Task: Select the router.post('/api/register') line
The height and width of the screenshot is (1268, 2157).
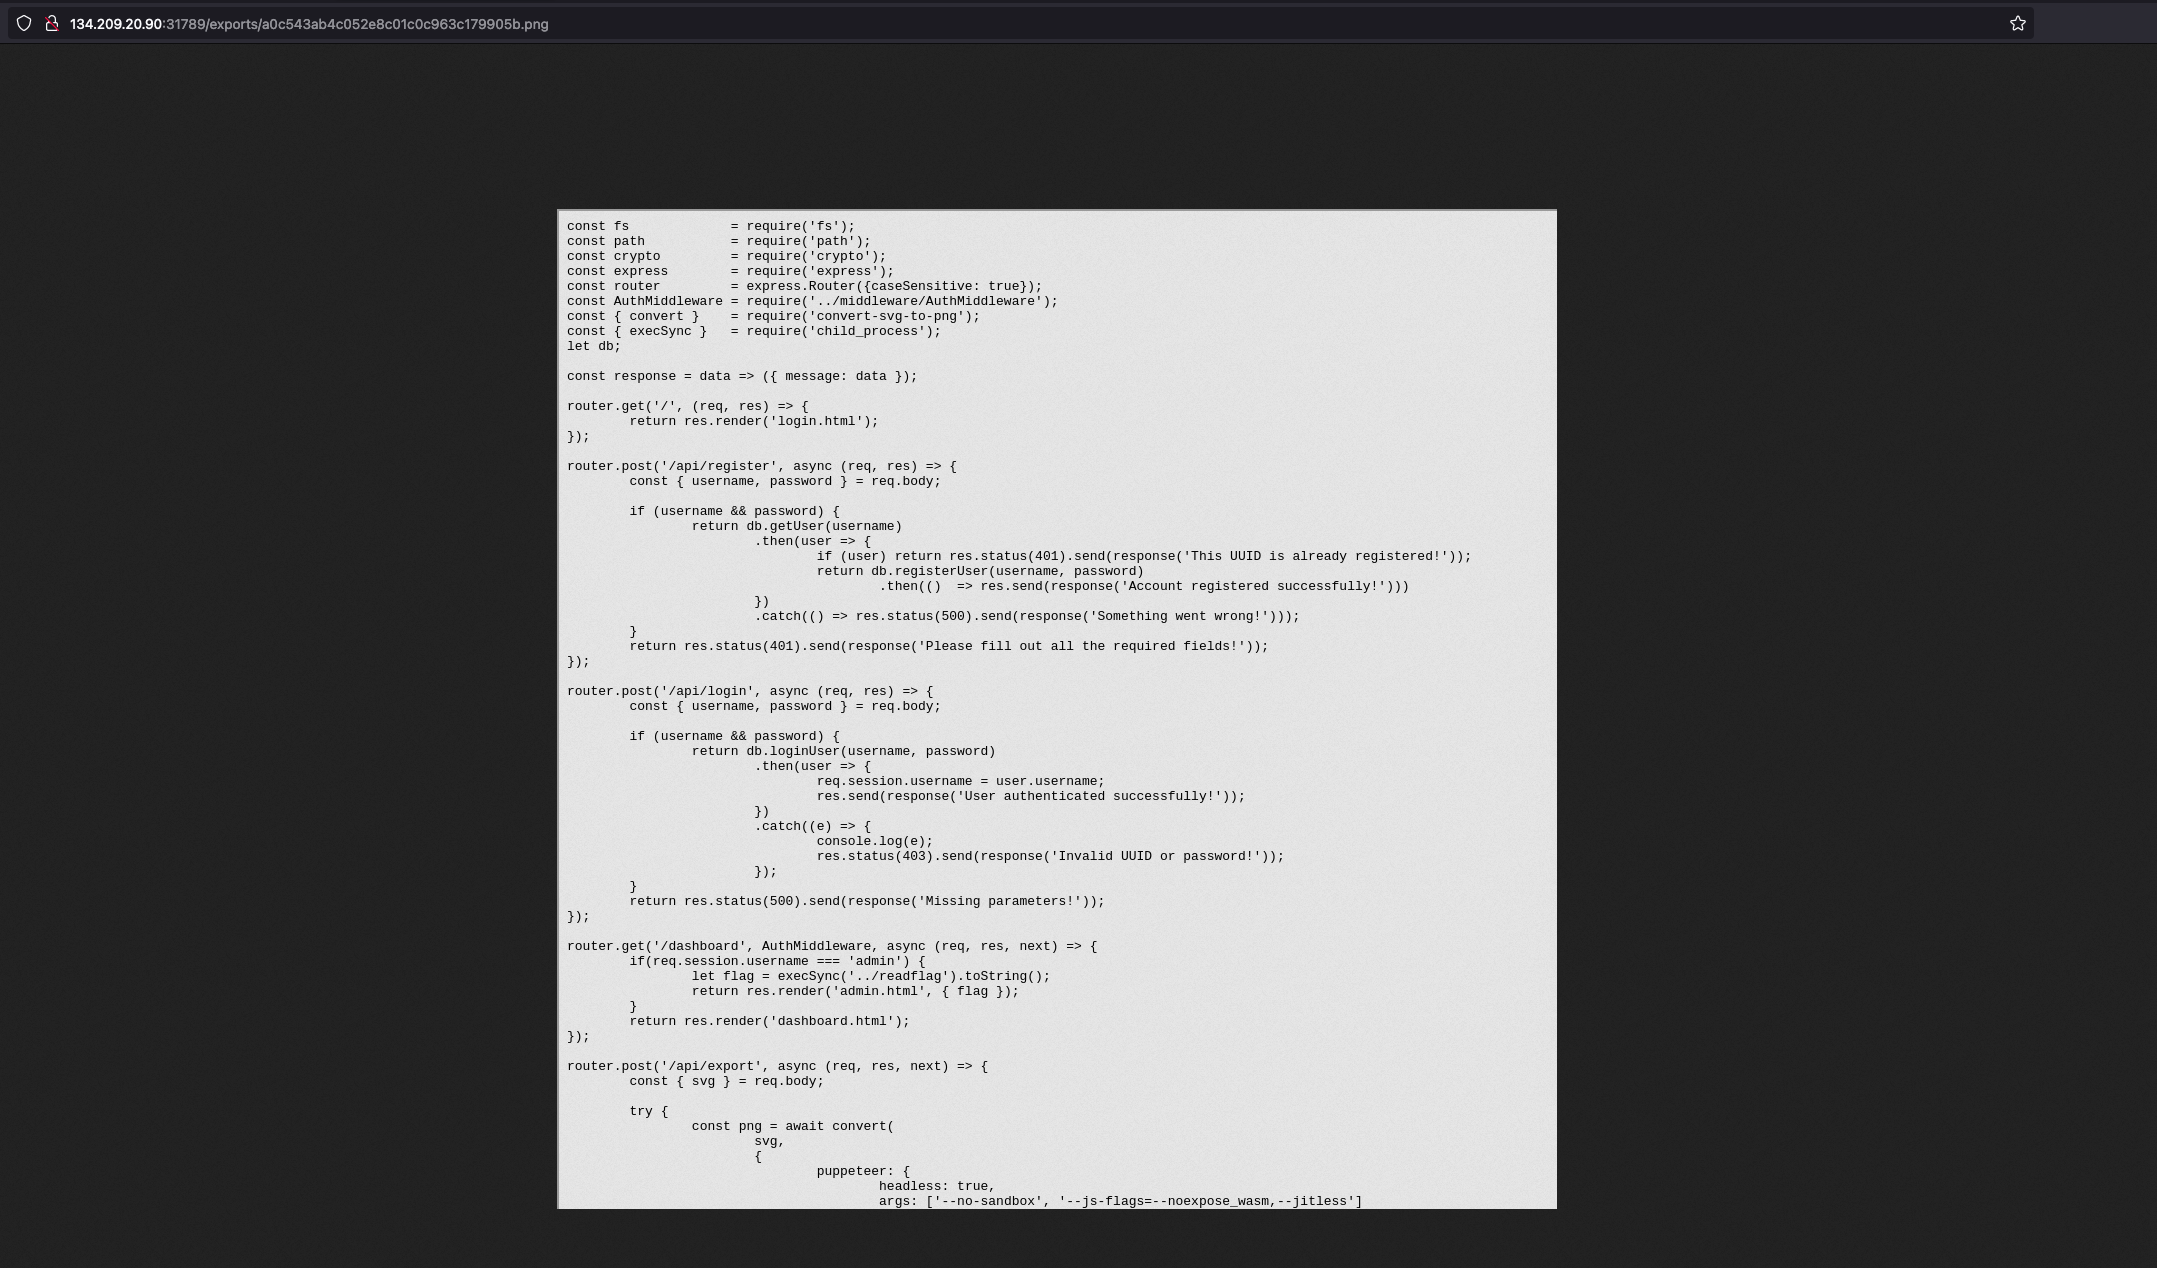Action: coord(762,466)
